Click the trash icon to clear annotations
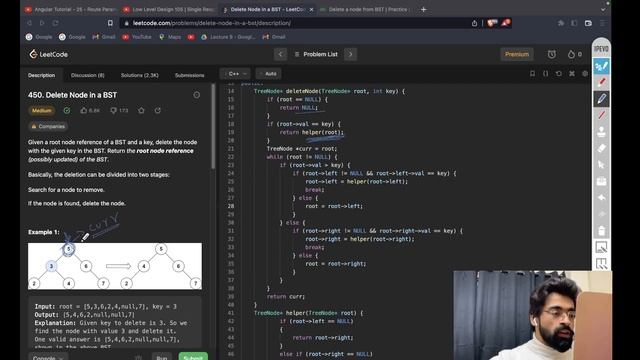The width and height of the screenshot is (640, 360). pyautogui.click(x=601, y=231)
